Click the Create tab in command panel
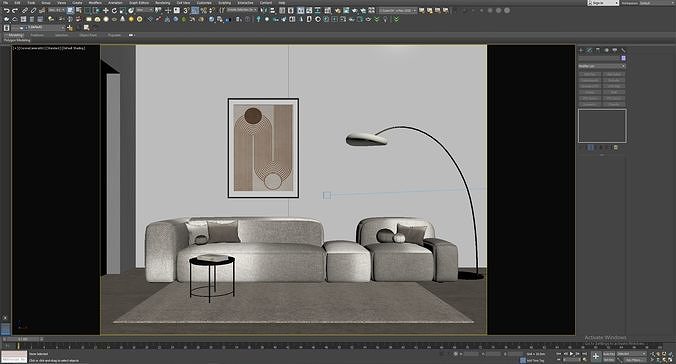This screenshot has height=364, width=676. [581, 50]
